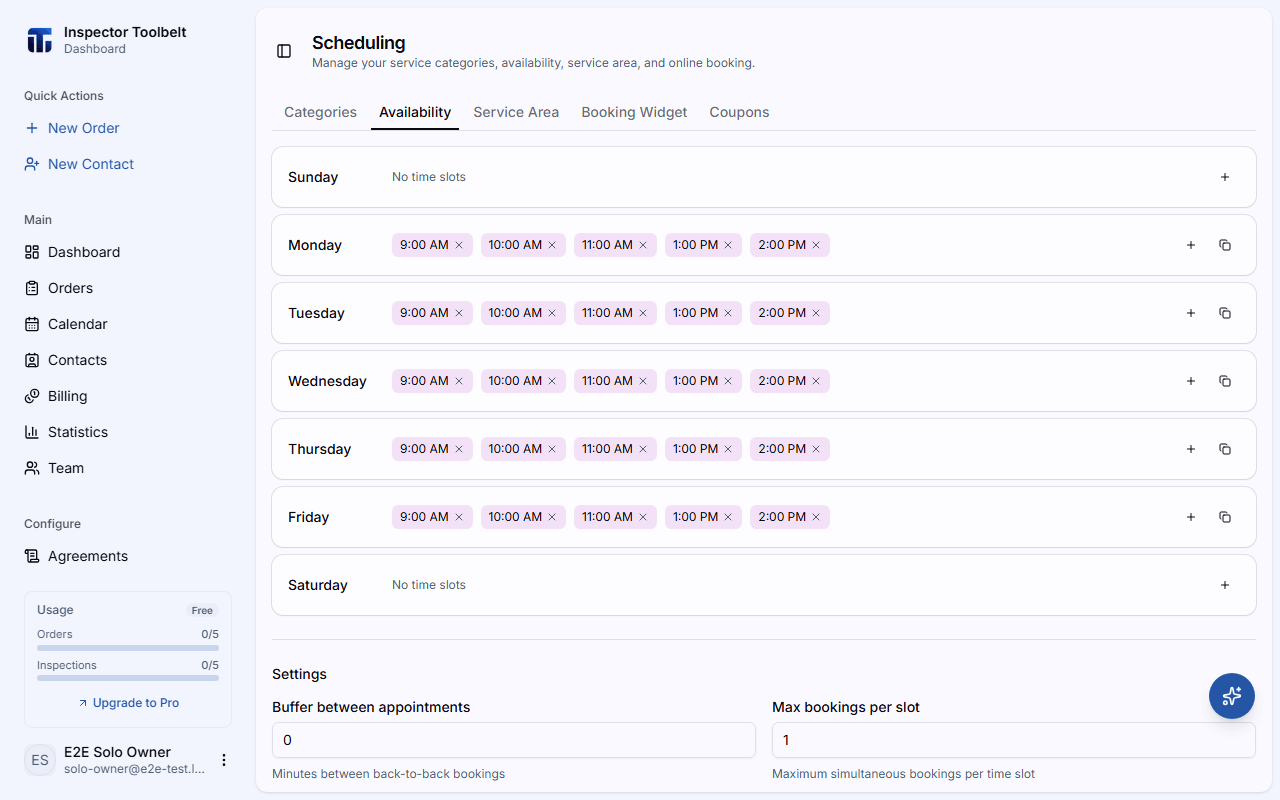Open the Coupons tab
1280x800 pixels.
click(x=739, y=112)
